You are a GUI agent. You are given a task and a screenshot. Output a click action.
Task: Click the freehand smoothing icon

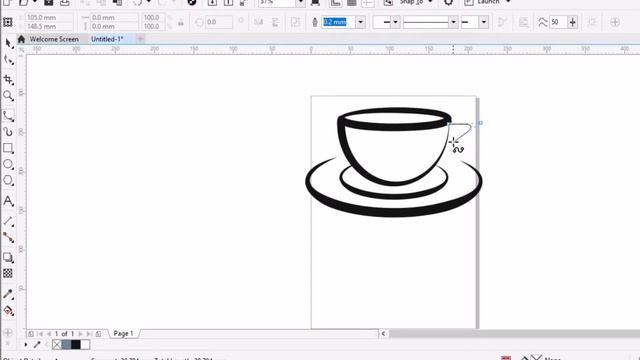[x=542, y=22]
